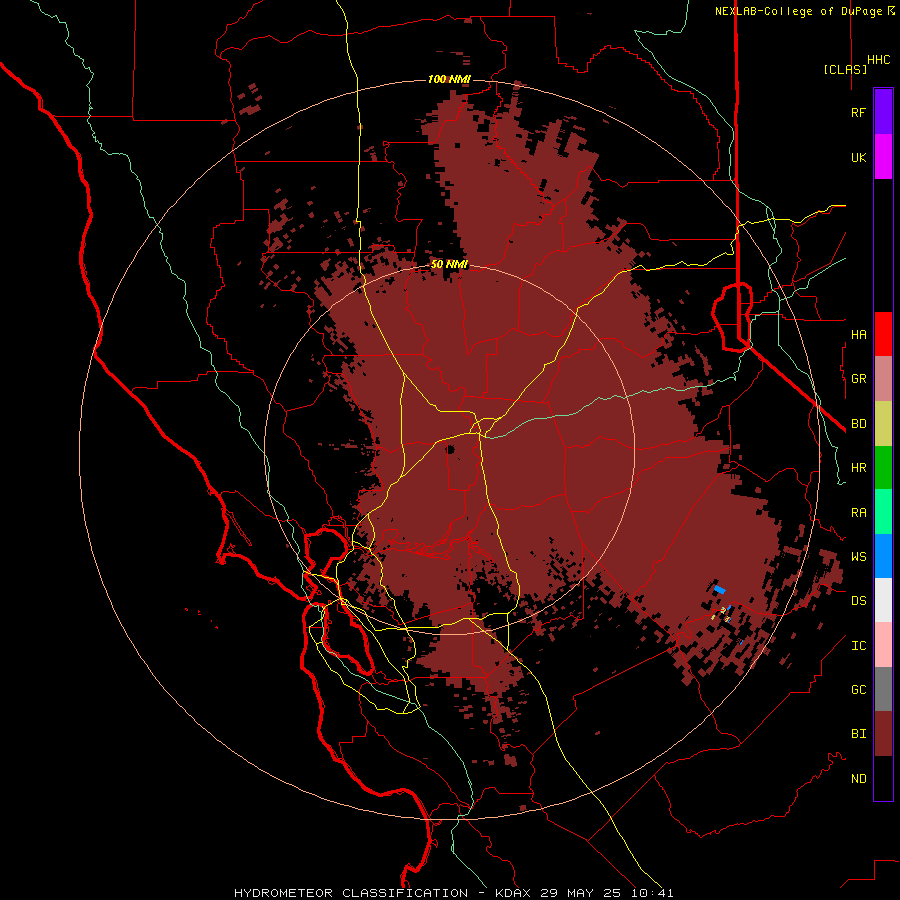
Task: Click the 'RF' legend label
Action: tap(858, 112)
